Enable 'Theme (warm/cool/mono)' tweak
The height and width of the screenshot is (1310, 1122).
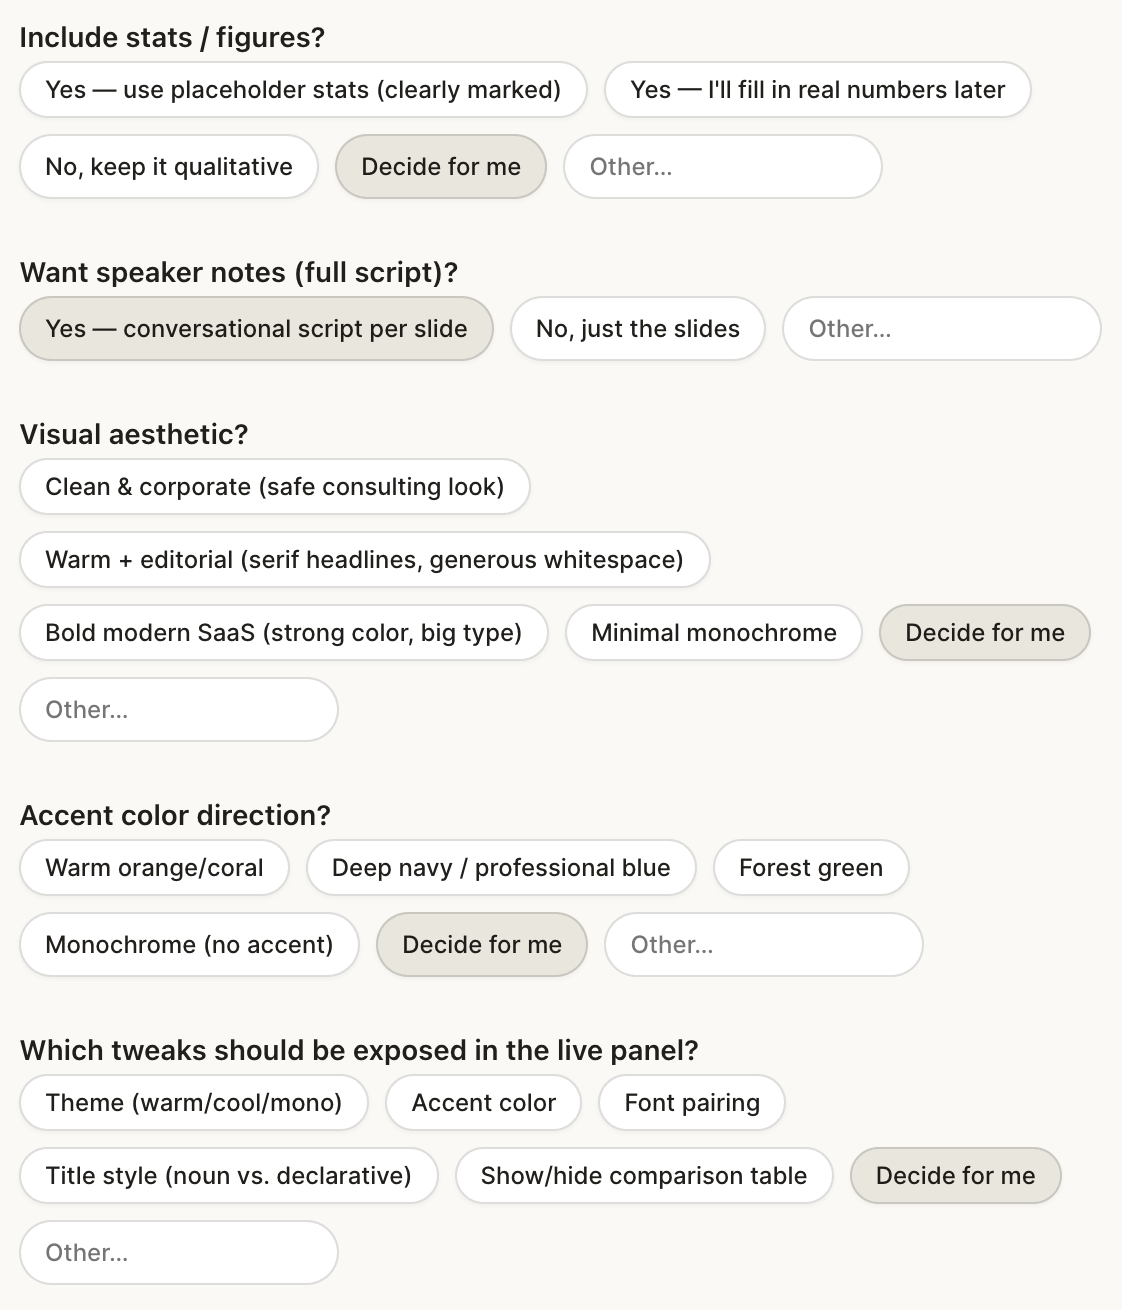pyautogui.click(x=194, y=1103)
